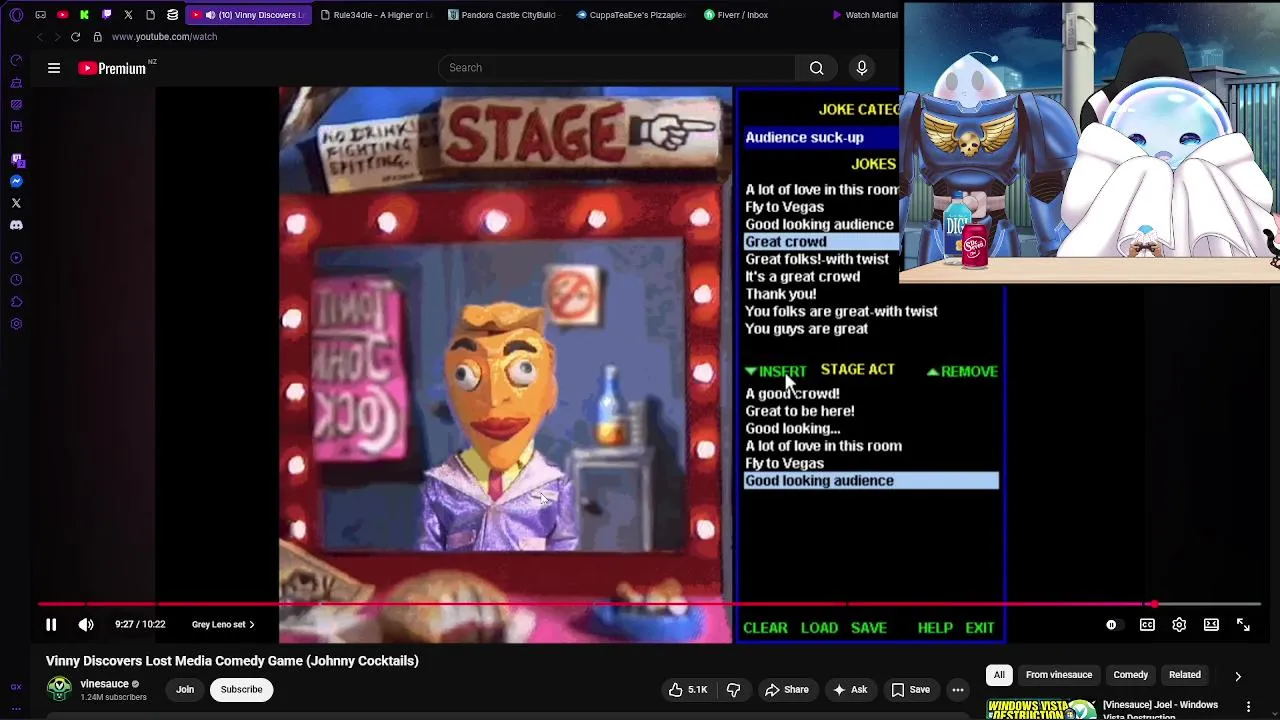Show more filter chips with right arrow
The width and height of the screenshot is (1280, 720).
click(x=1238, y=676)
